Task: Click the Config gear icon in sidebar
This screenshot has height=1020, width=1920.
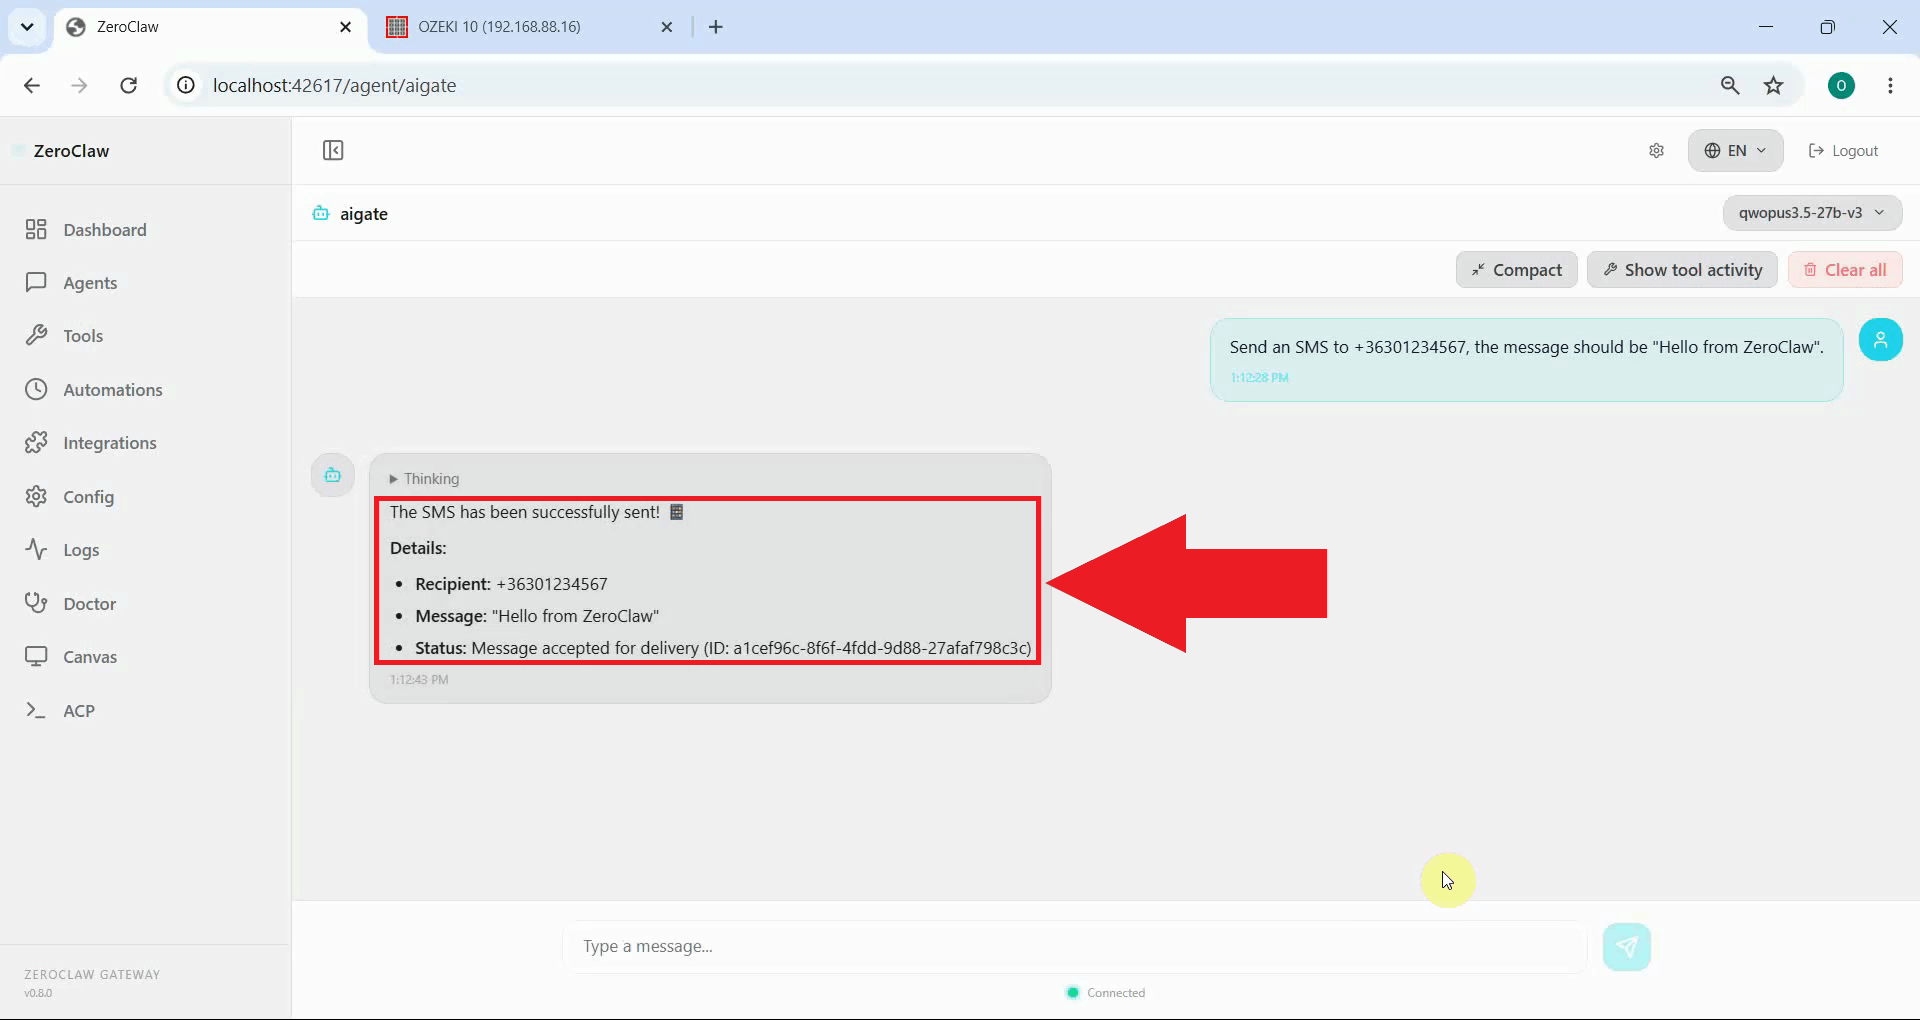Action: 36,496
